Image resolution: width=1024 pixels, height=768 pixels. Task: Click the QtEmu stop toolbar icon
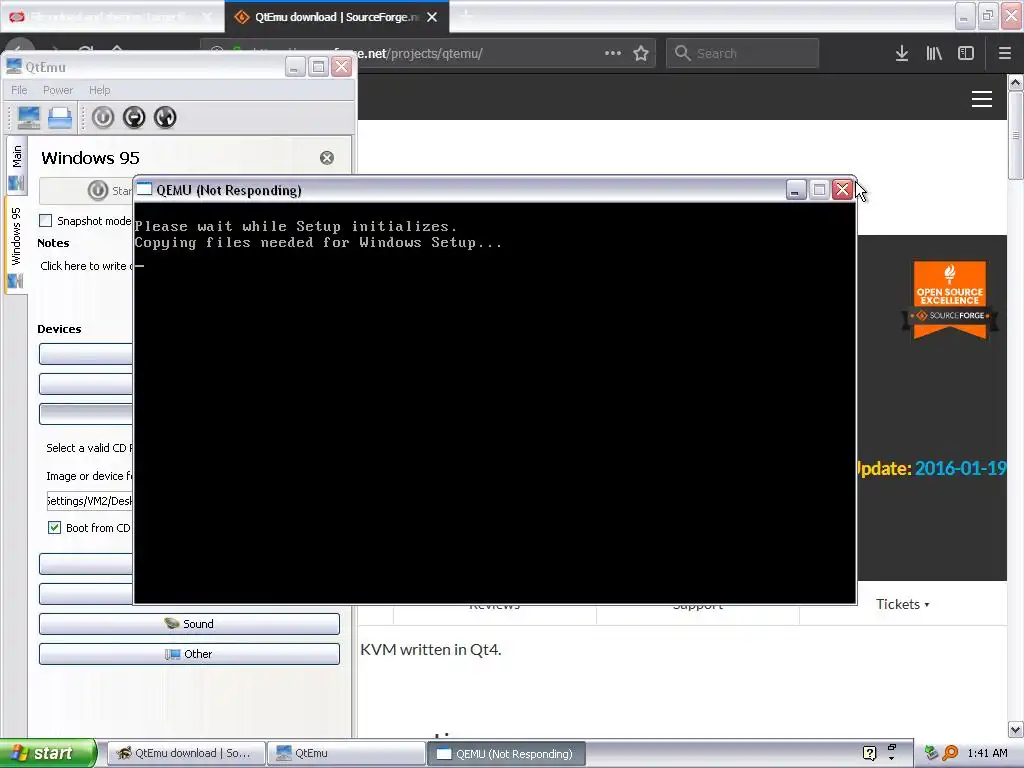[134, 118]
